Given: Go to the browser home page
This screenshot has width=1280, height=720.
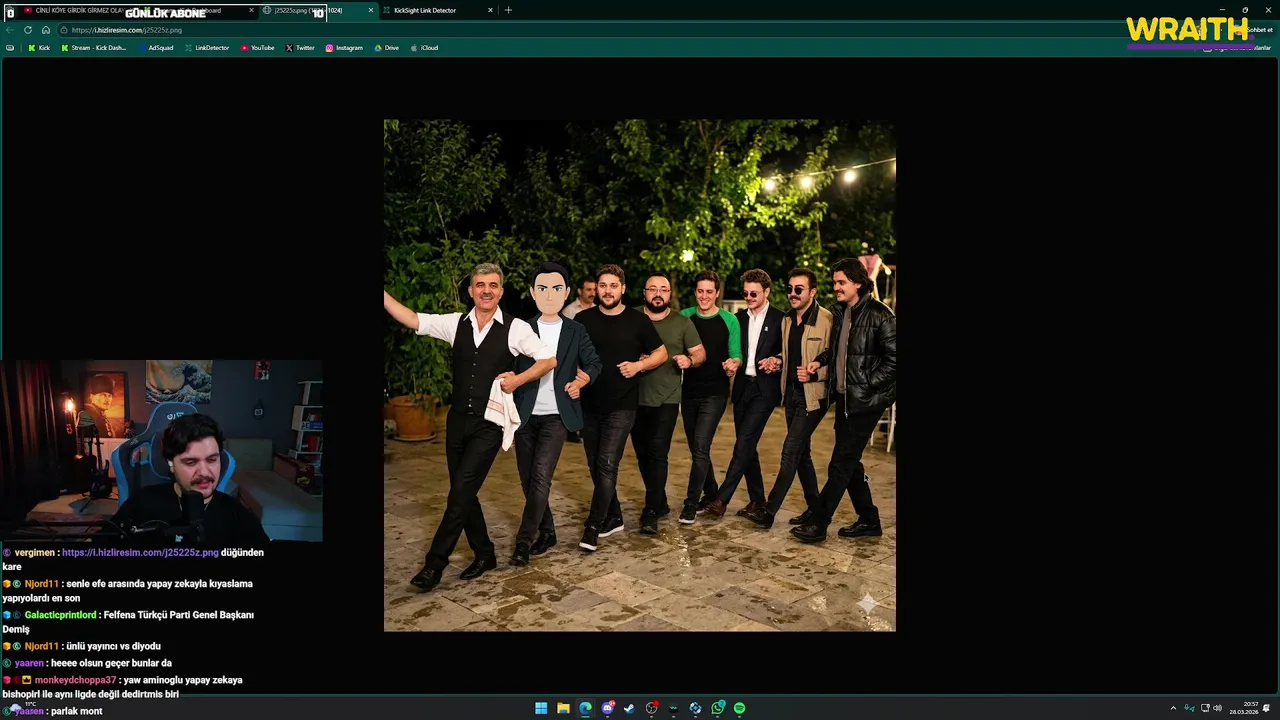Looking at the screenshot, I should (45, 30).
